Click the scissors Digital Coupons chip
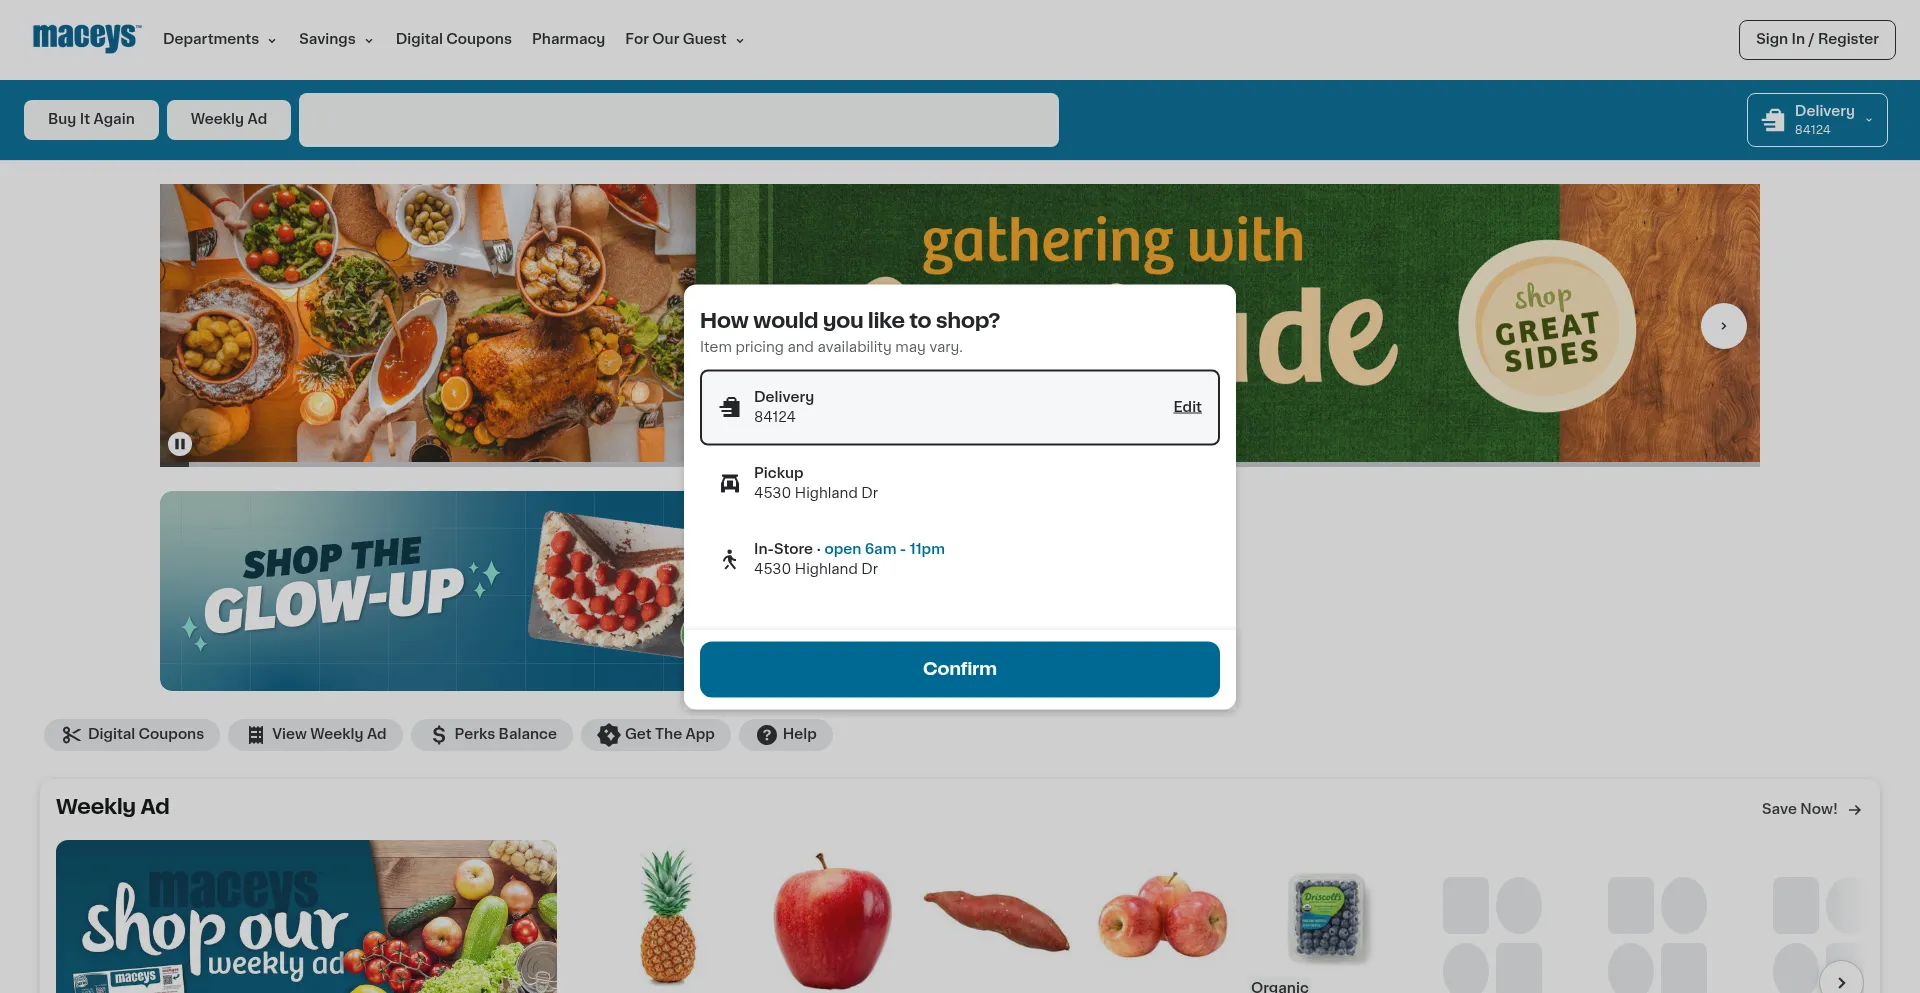This screenshot has width=1920, height=993. pos(132,735)
